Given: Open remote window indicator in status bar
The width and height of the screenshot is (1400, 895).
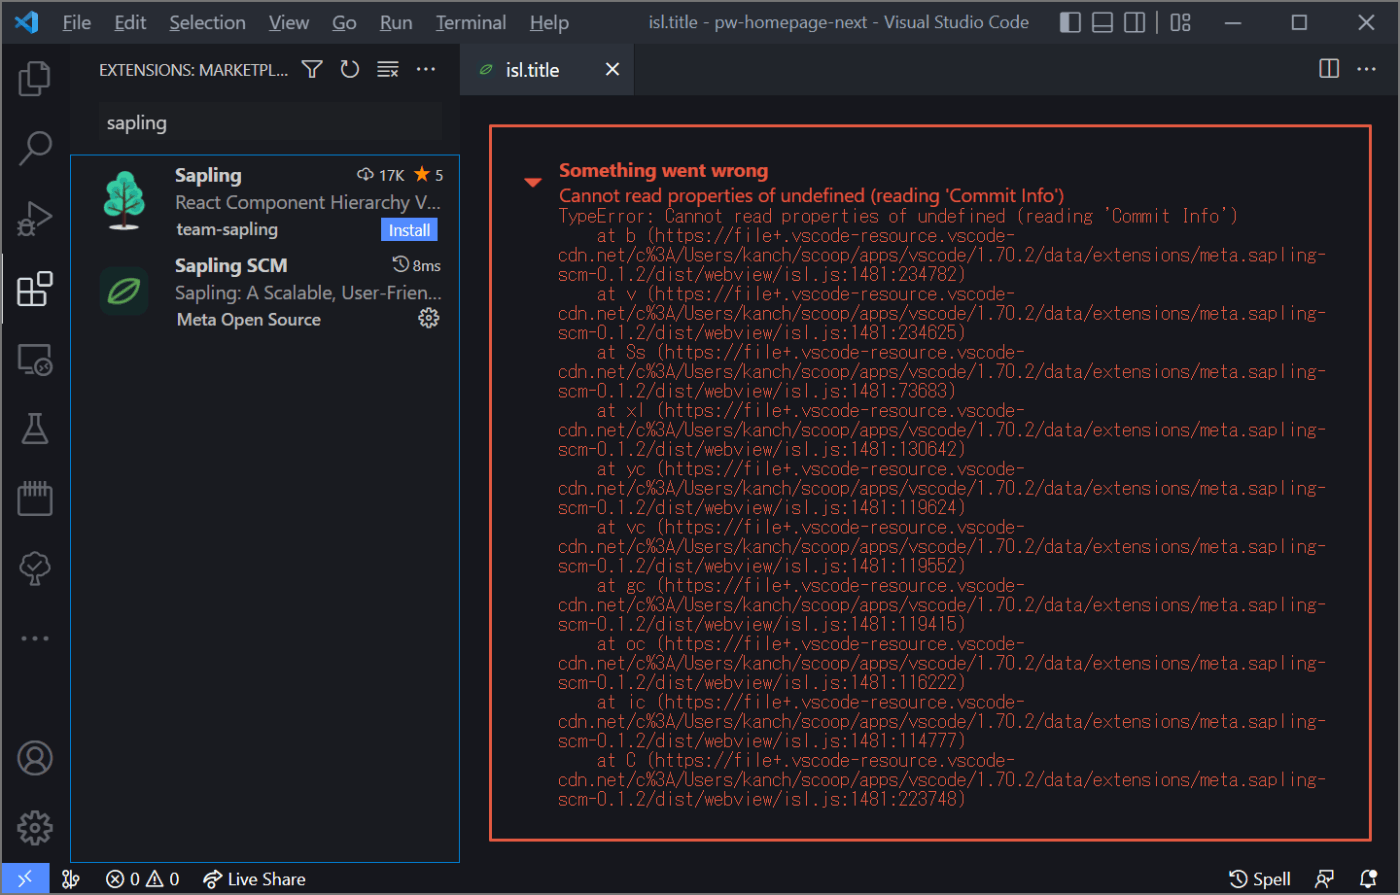Looking at the screenshot, I should [x=24, y=879].
